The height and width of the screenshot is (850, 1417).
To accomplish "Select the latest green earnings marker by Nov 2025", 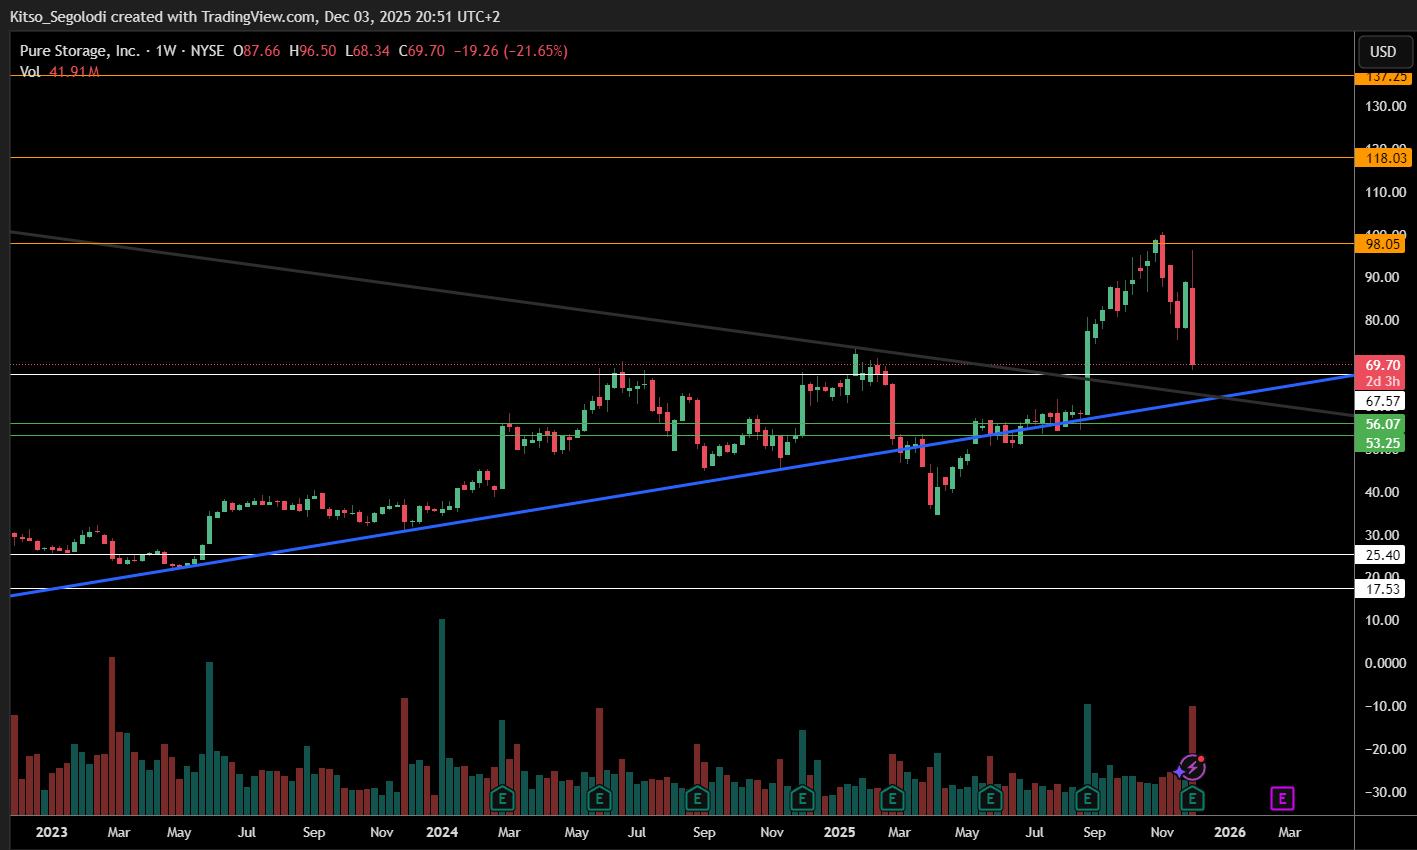I will (1192, 798).
